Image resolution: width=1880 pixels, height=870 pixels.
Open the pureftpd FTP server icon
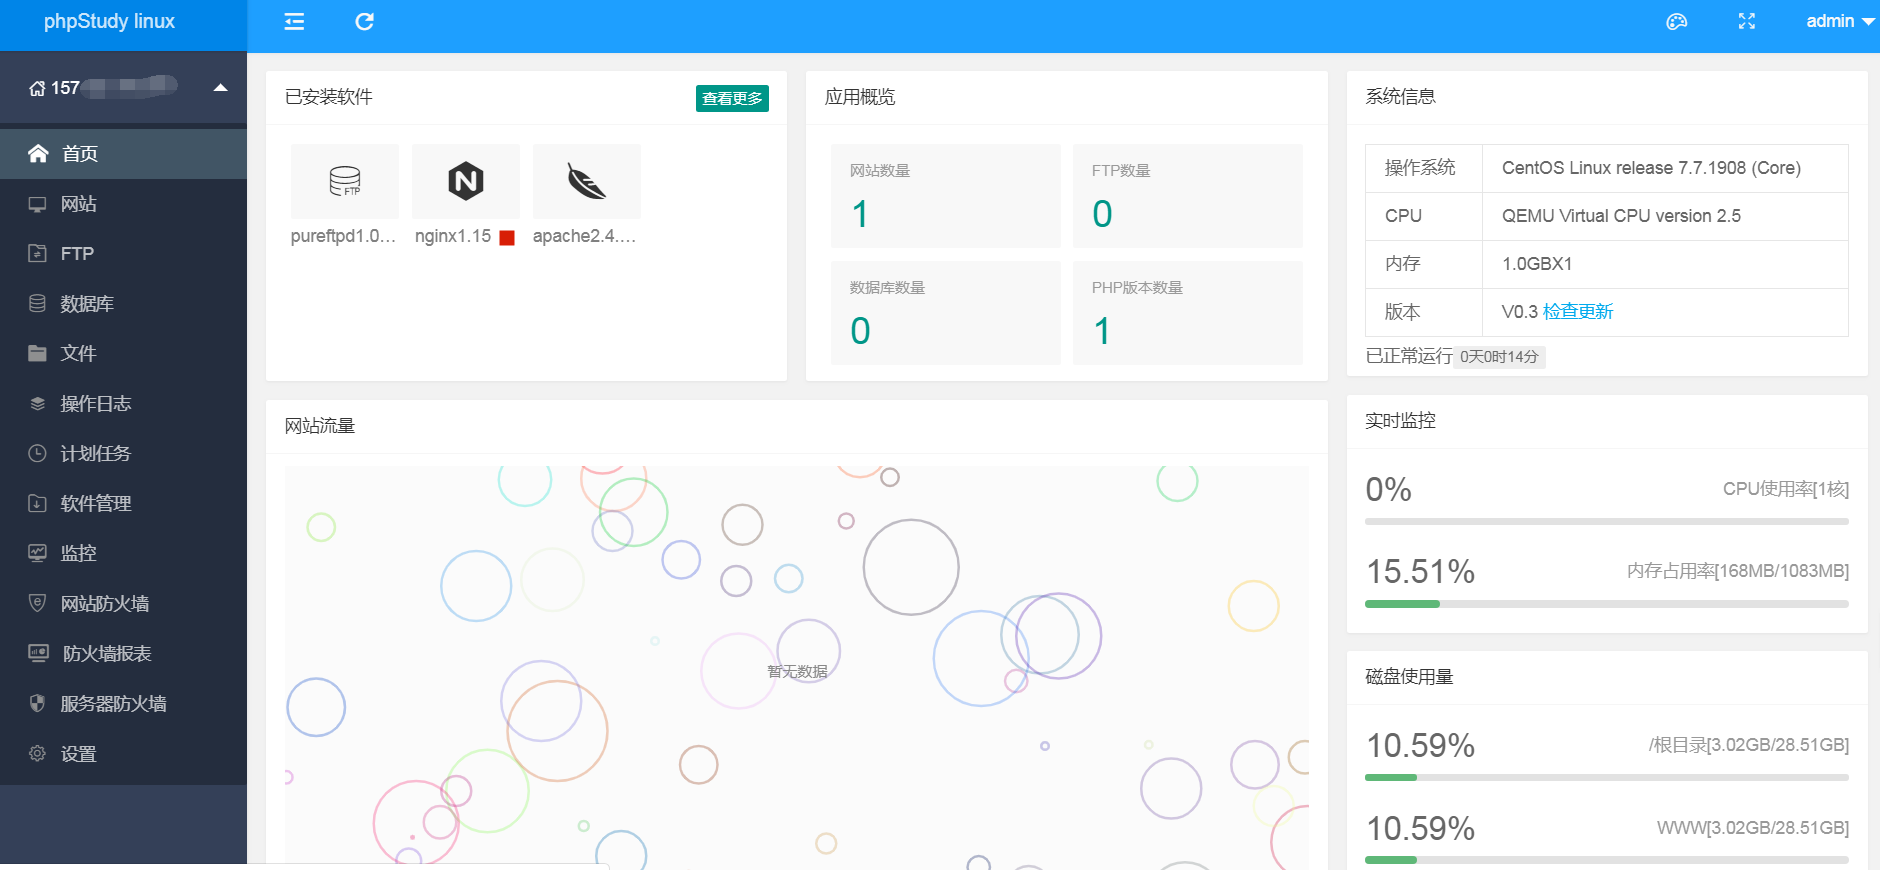345,181
